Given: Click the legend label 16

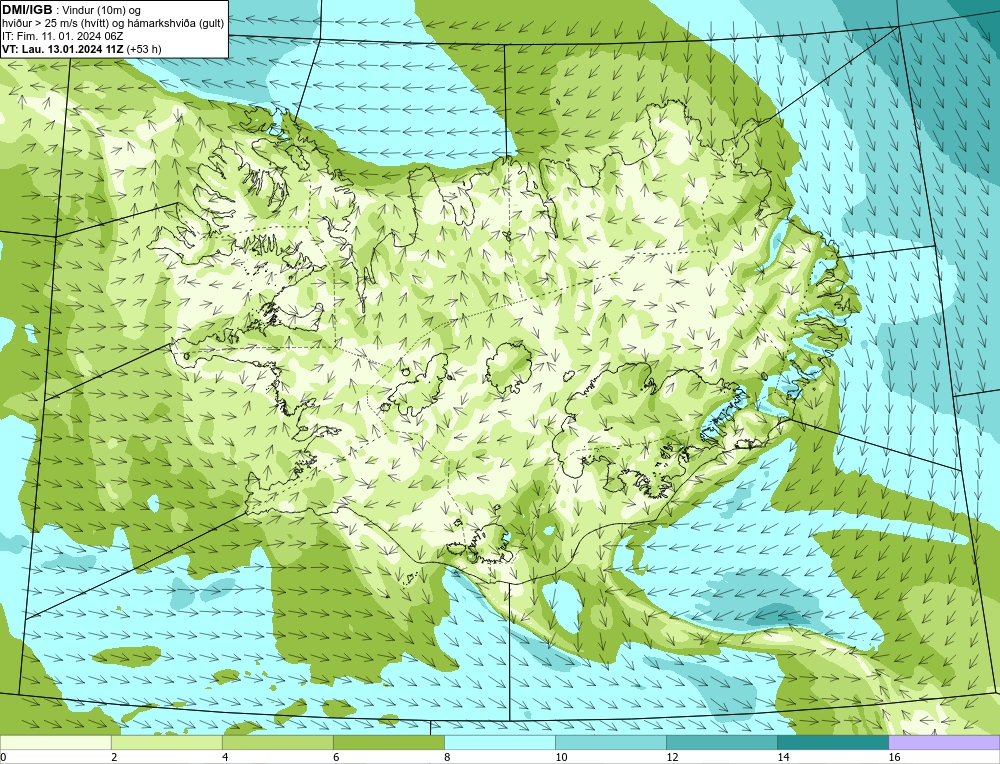Looking at the screenshot, I should pos(894,757).
